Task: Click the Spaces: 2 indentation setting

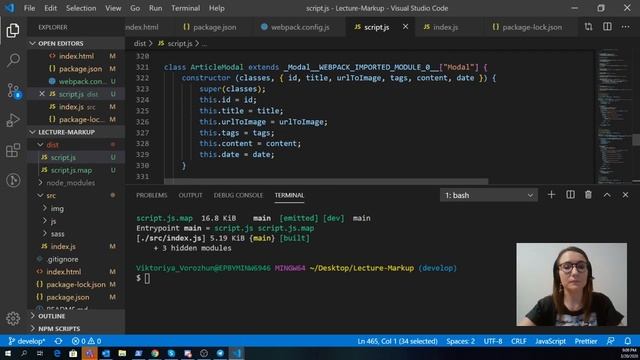Action: [460, 341]
